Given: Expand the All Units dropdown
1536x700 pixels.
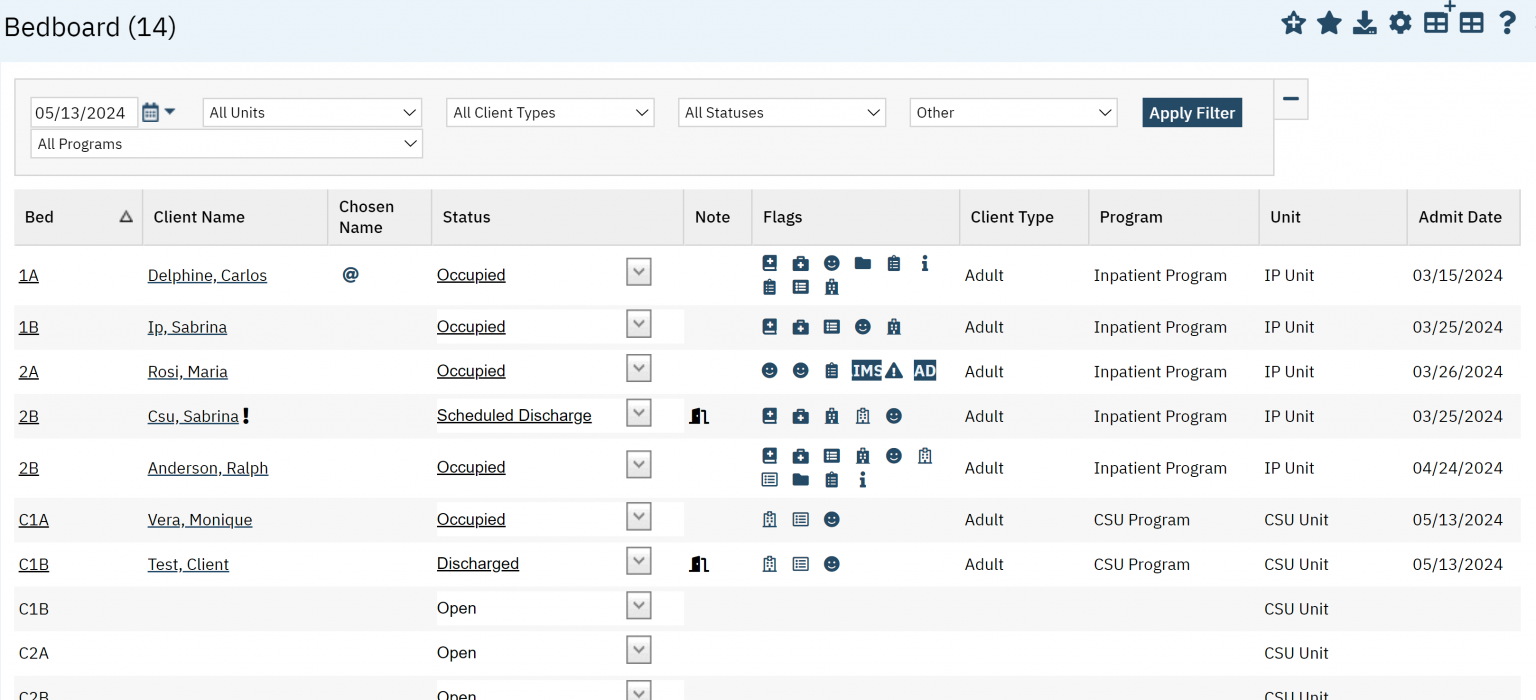Looking at the screenshot, I should (x=312, y=113).
